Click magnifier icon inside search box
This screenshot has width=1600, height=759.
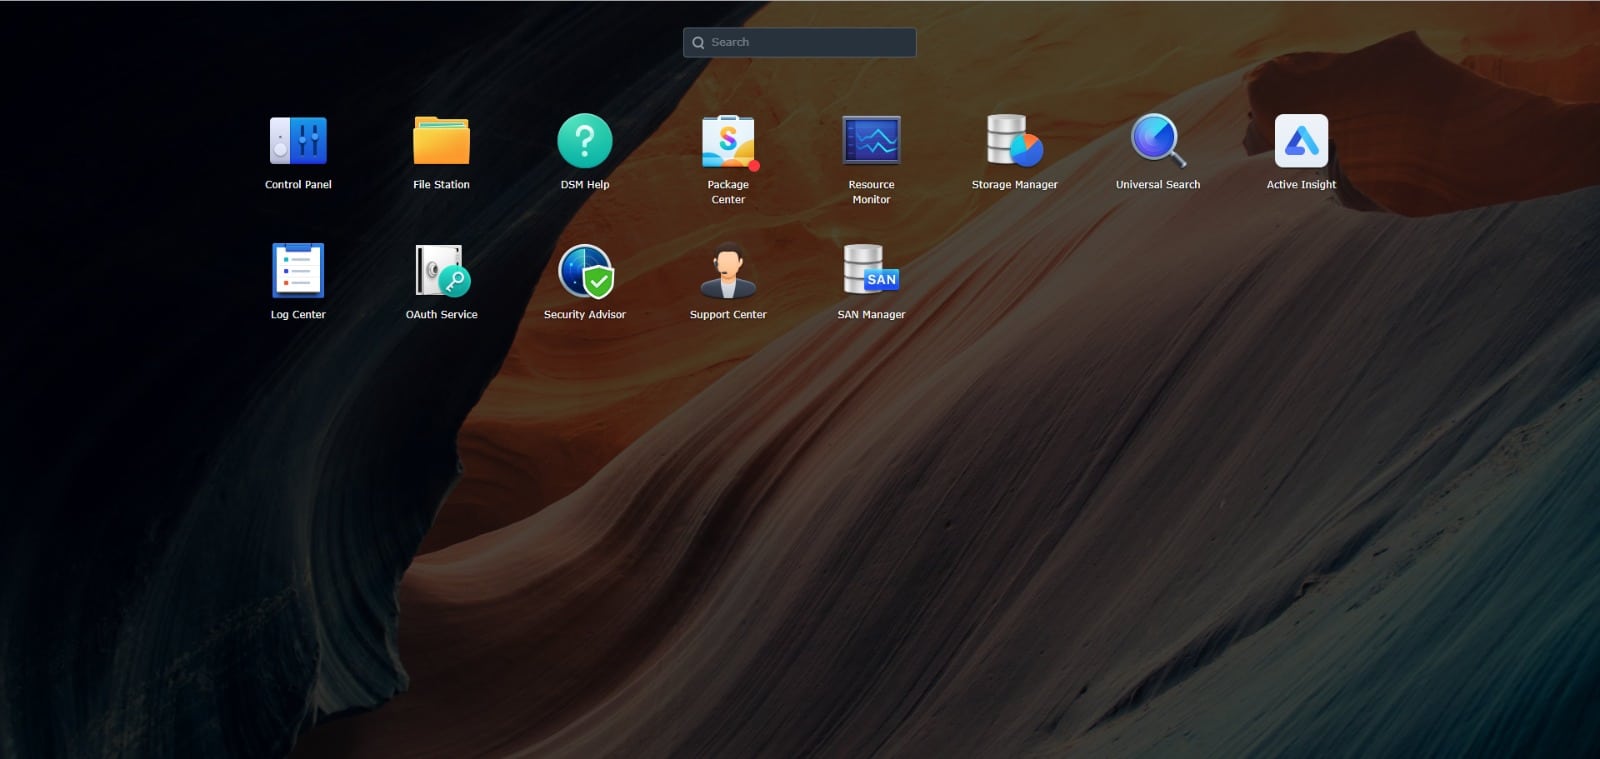click(x=698, y=43)
